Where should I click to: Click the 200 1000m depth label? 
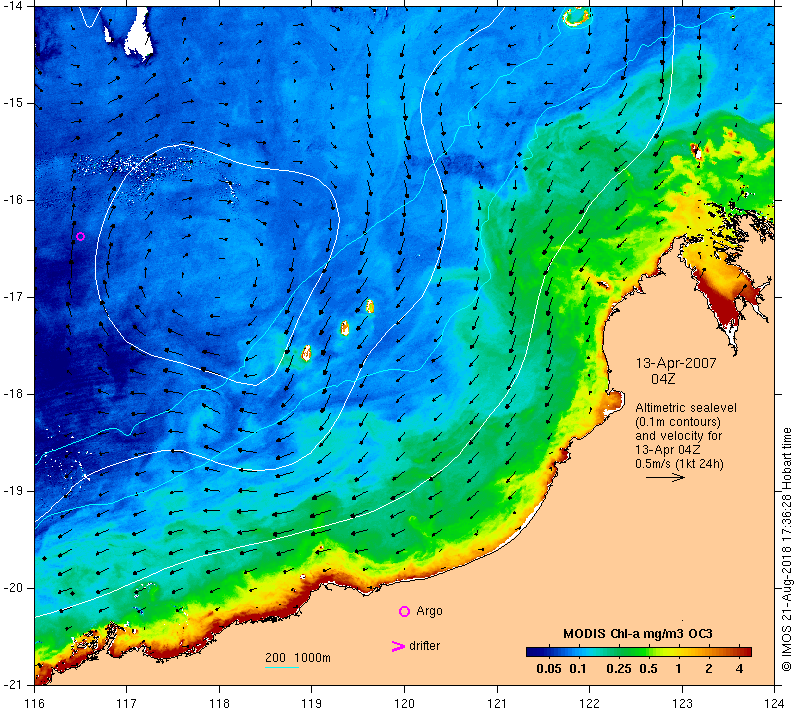[x=297, y=658]
